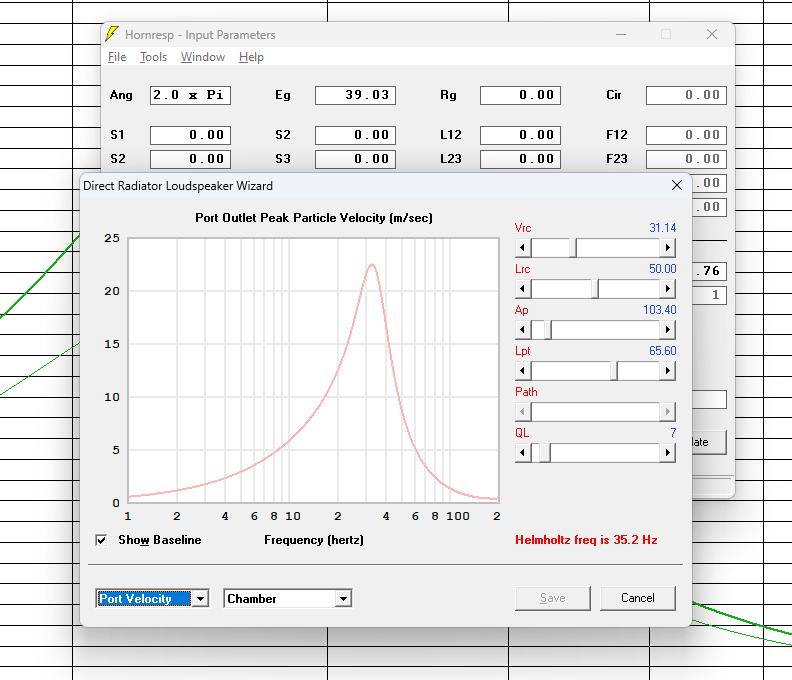Click the Frequency (hertz) axis label
This screenshot has width=792, height=680.
314,540
